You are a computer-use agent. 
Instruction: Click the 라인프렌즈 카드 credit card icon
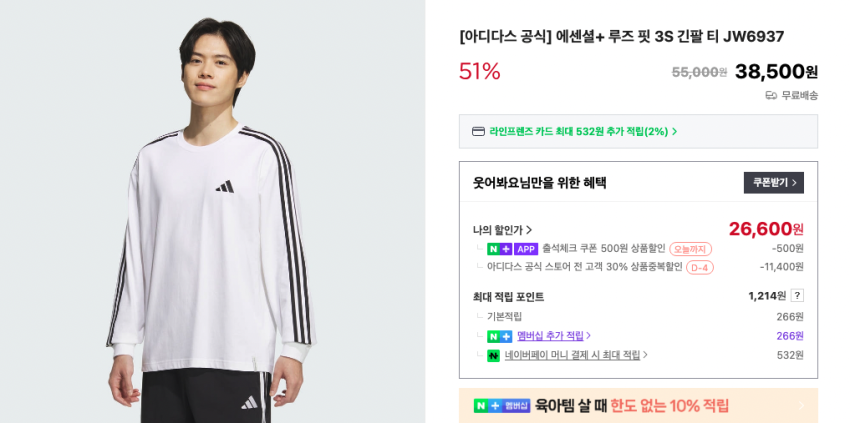point(478,131)
